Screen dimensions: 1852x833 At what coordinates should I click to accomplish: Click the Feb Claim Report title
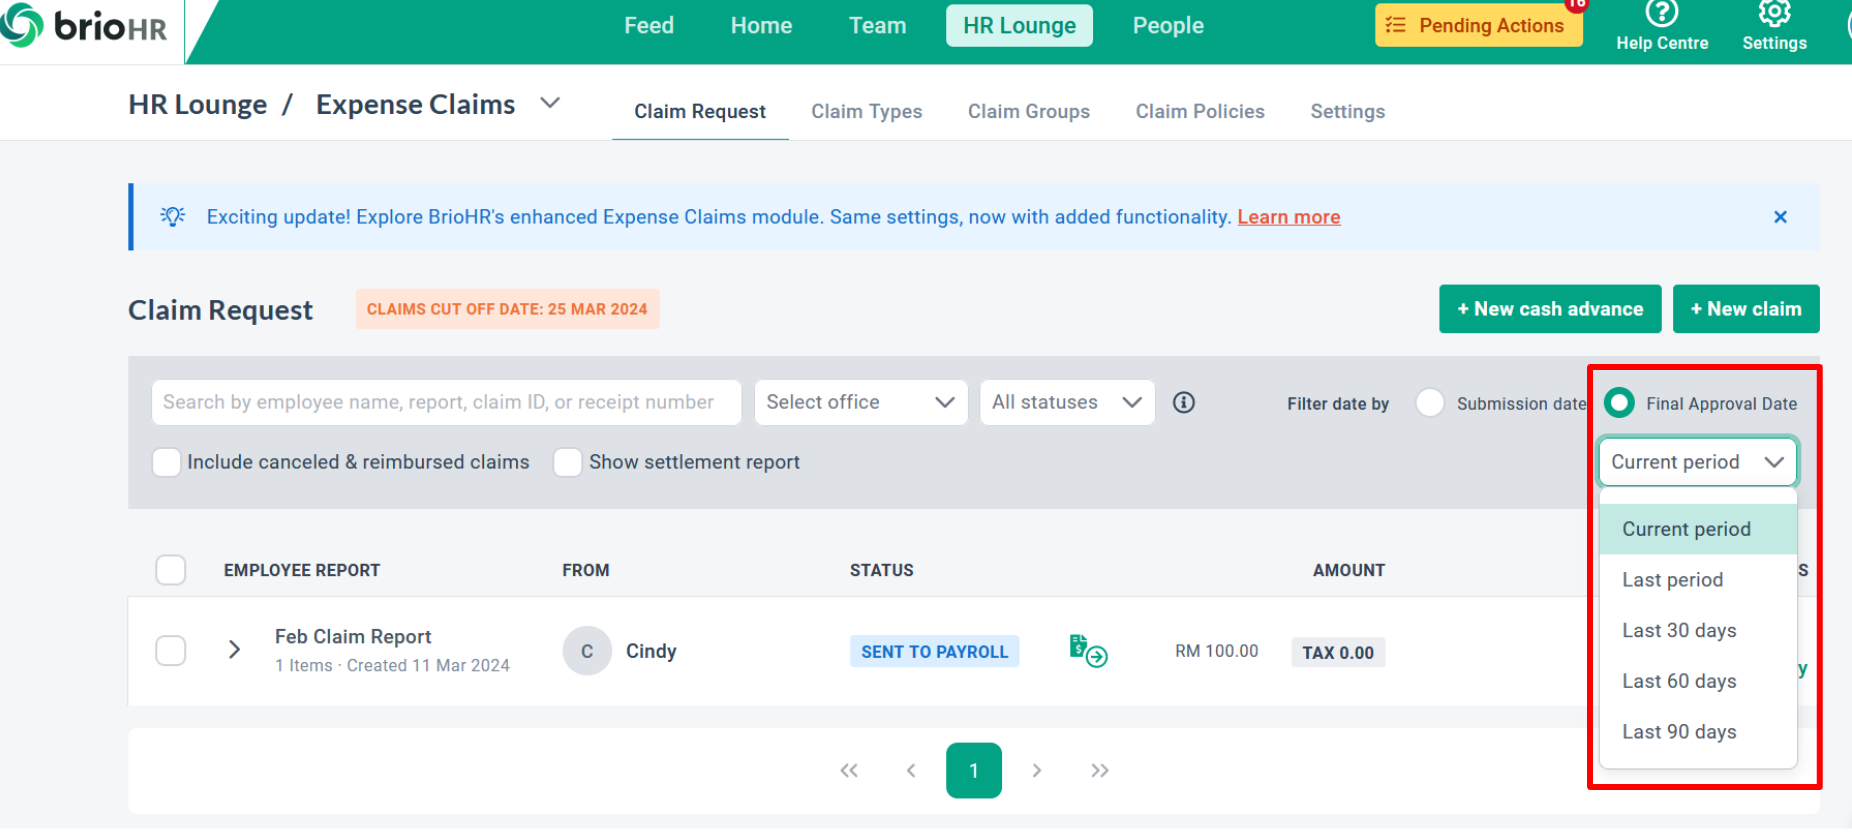click(x=353, y=636)
